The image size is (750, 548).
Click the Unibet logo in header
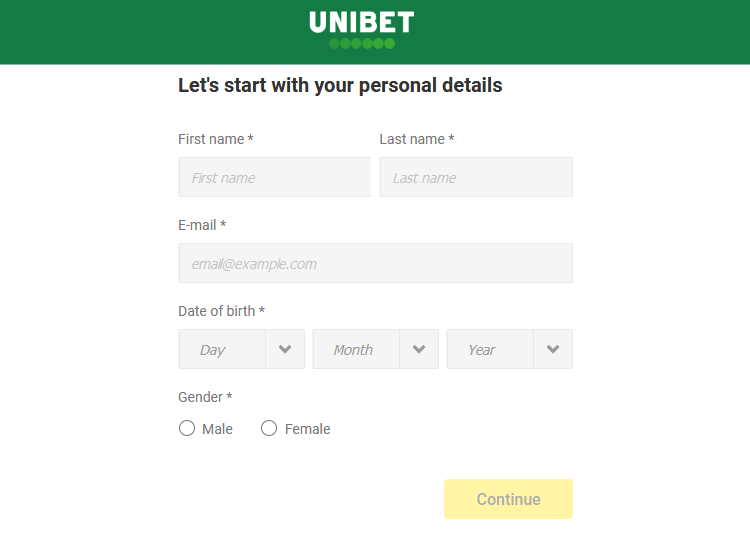[362, 30]
